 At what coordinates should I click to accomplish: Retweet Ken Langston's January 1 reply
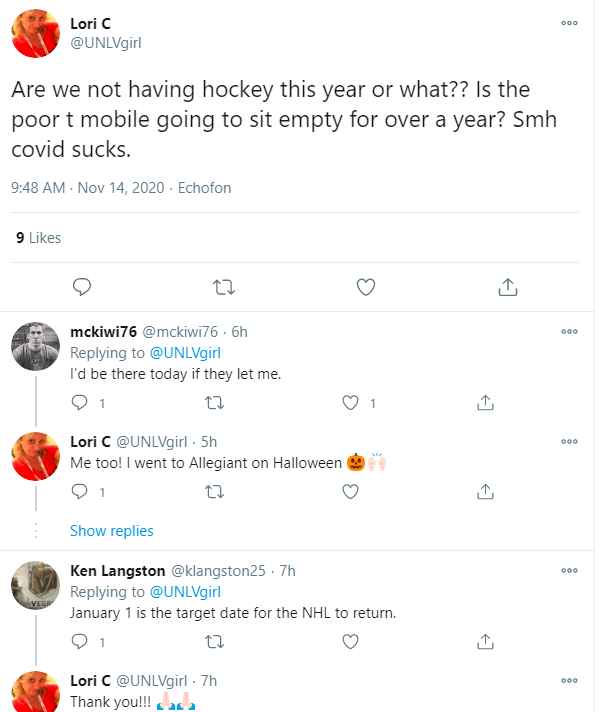tap(215, 641)
